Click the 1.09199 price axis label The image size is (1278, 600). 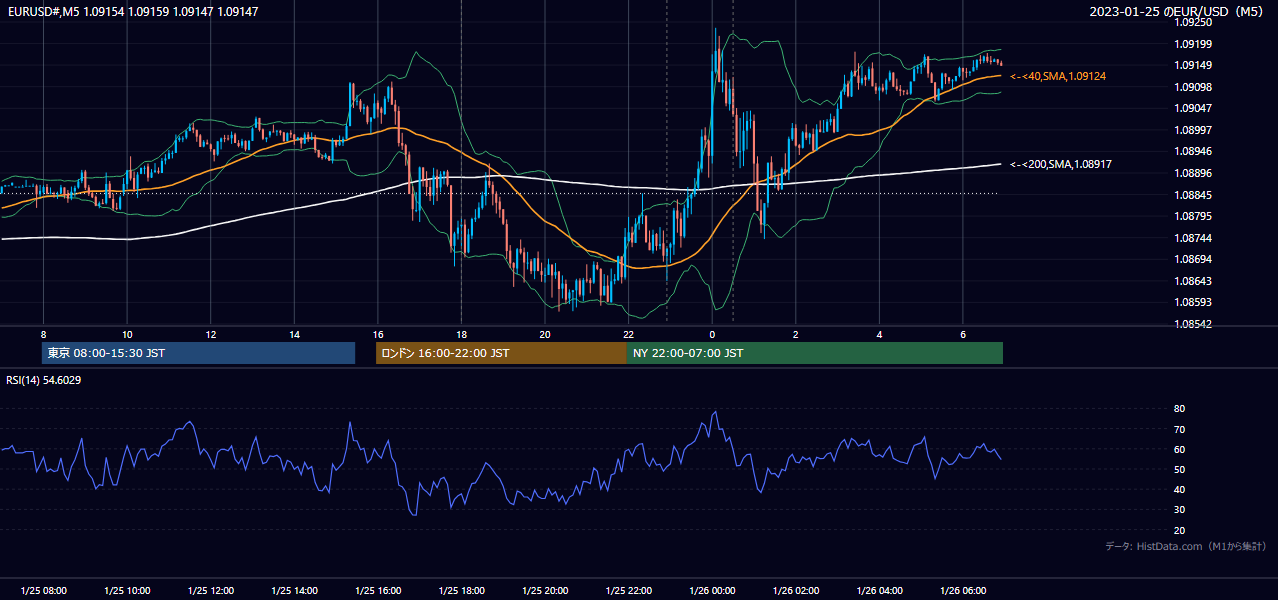pyautogui.click(x=1192, y=44)
